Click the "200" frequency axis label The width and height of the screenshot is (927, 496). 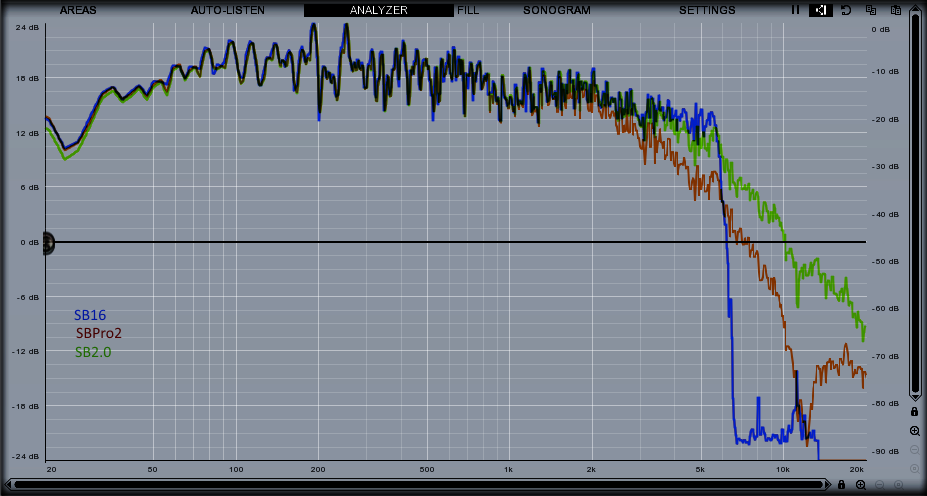tap(318, 469)
